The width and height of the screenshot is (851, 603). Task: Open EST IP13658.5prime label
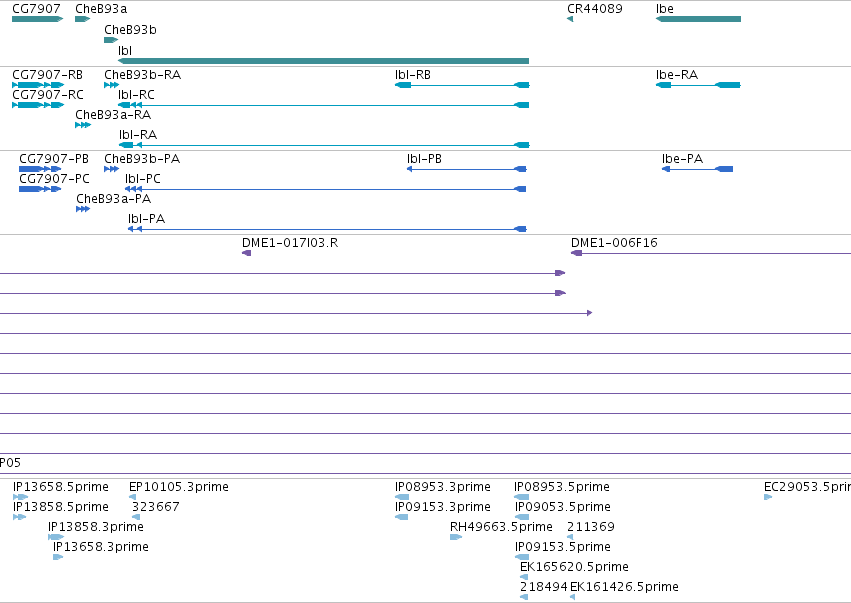click(x=61, y=487)
